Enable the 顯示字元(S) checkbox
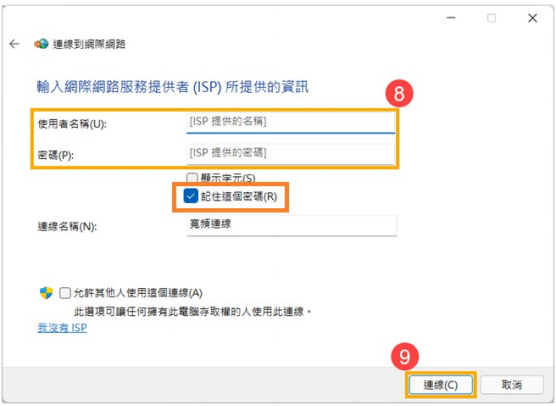This screenshot has width=556, height=406. 192,177
